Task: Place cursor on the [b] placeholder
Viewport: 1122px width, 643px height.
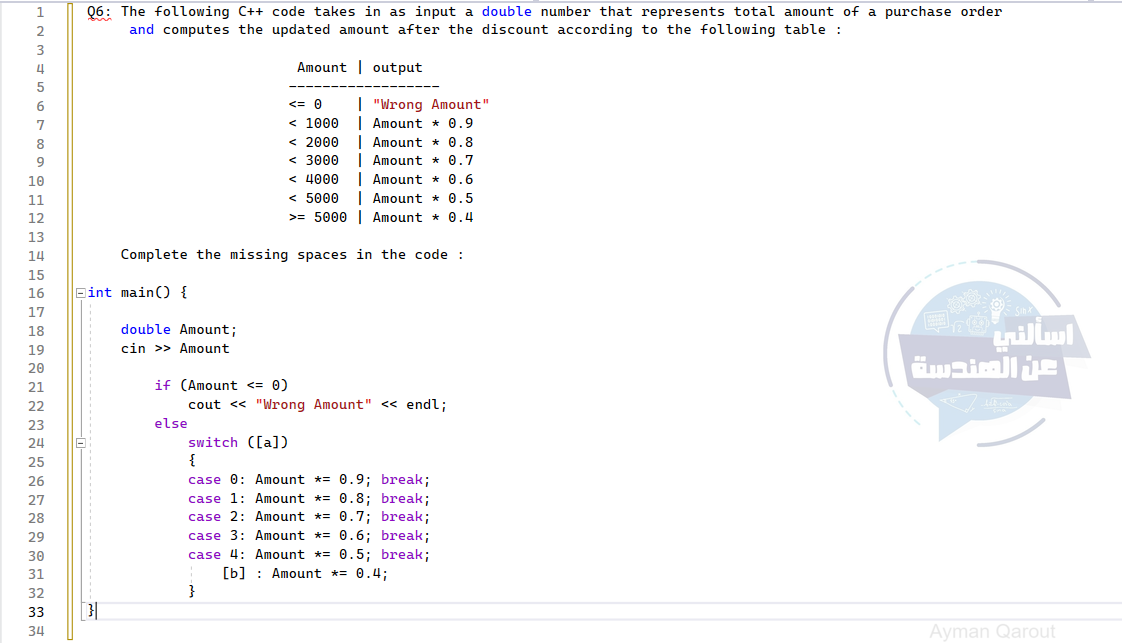Action: click(234, 573)
